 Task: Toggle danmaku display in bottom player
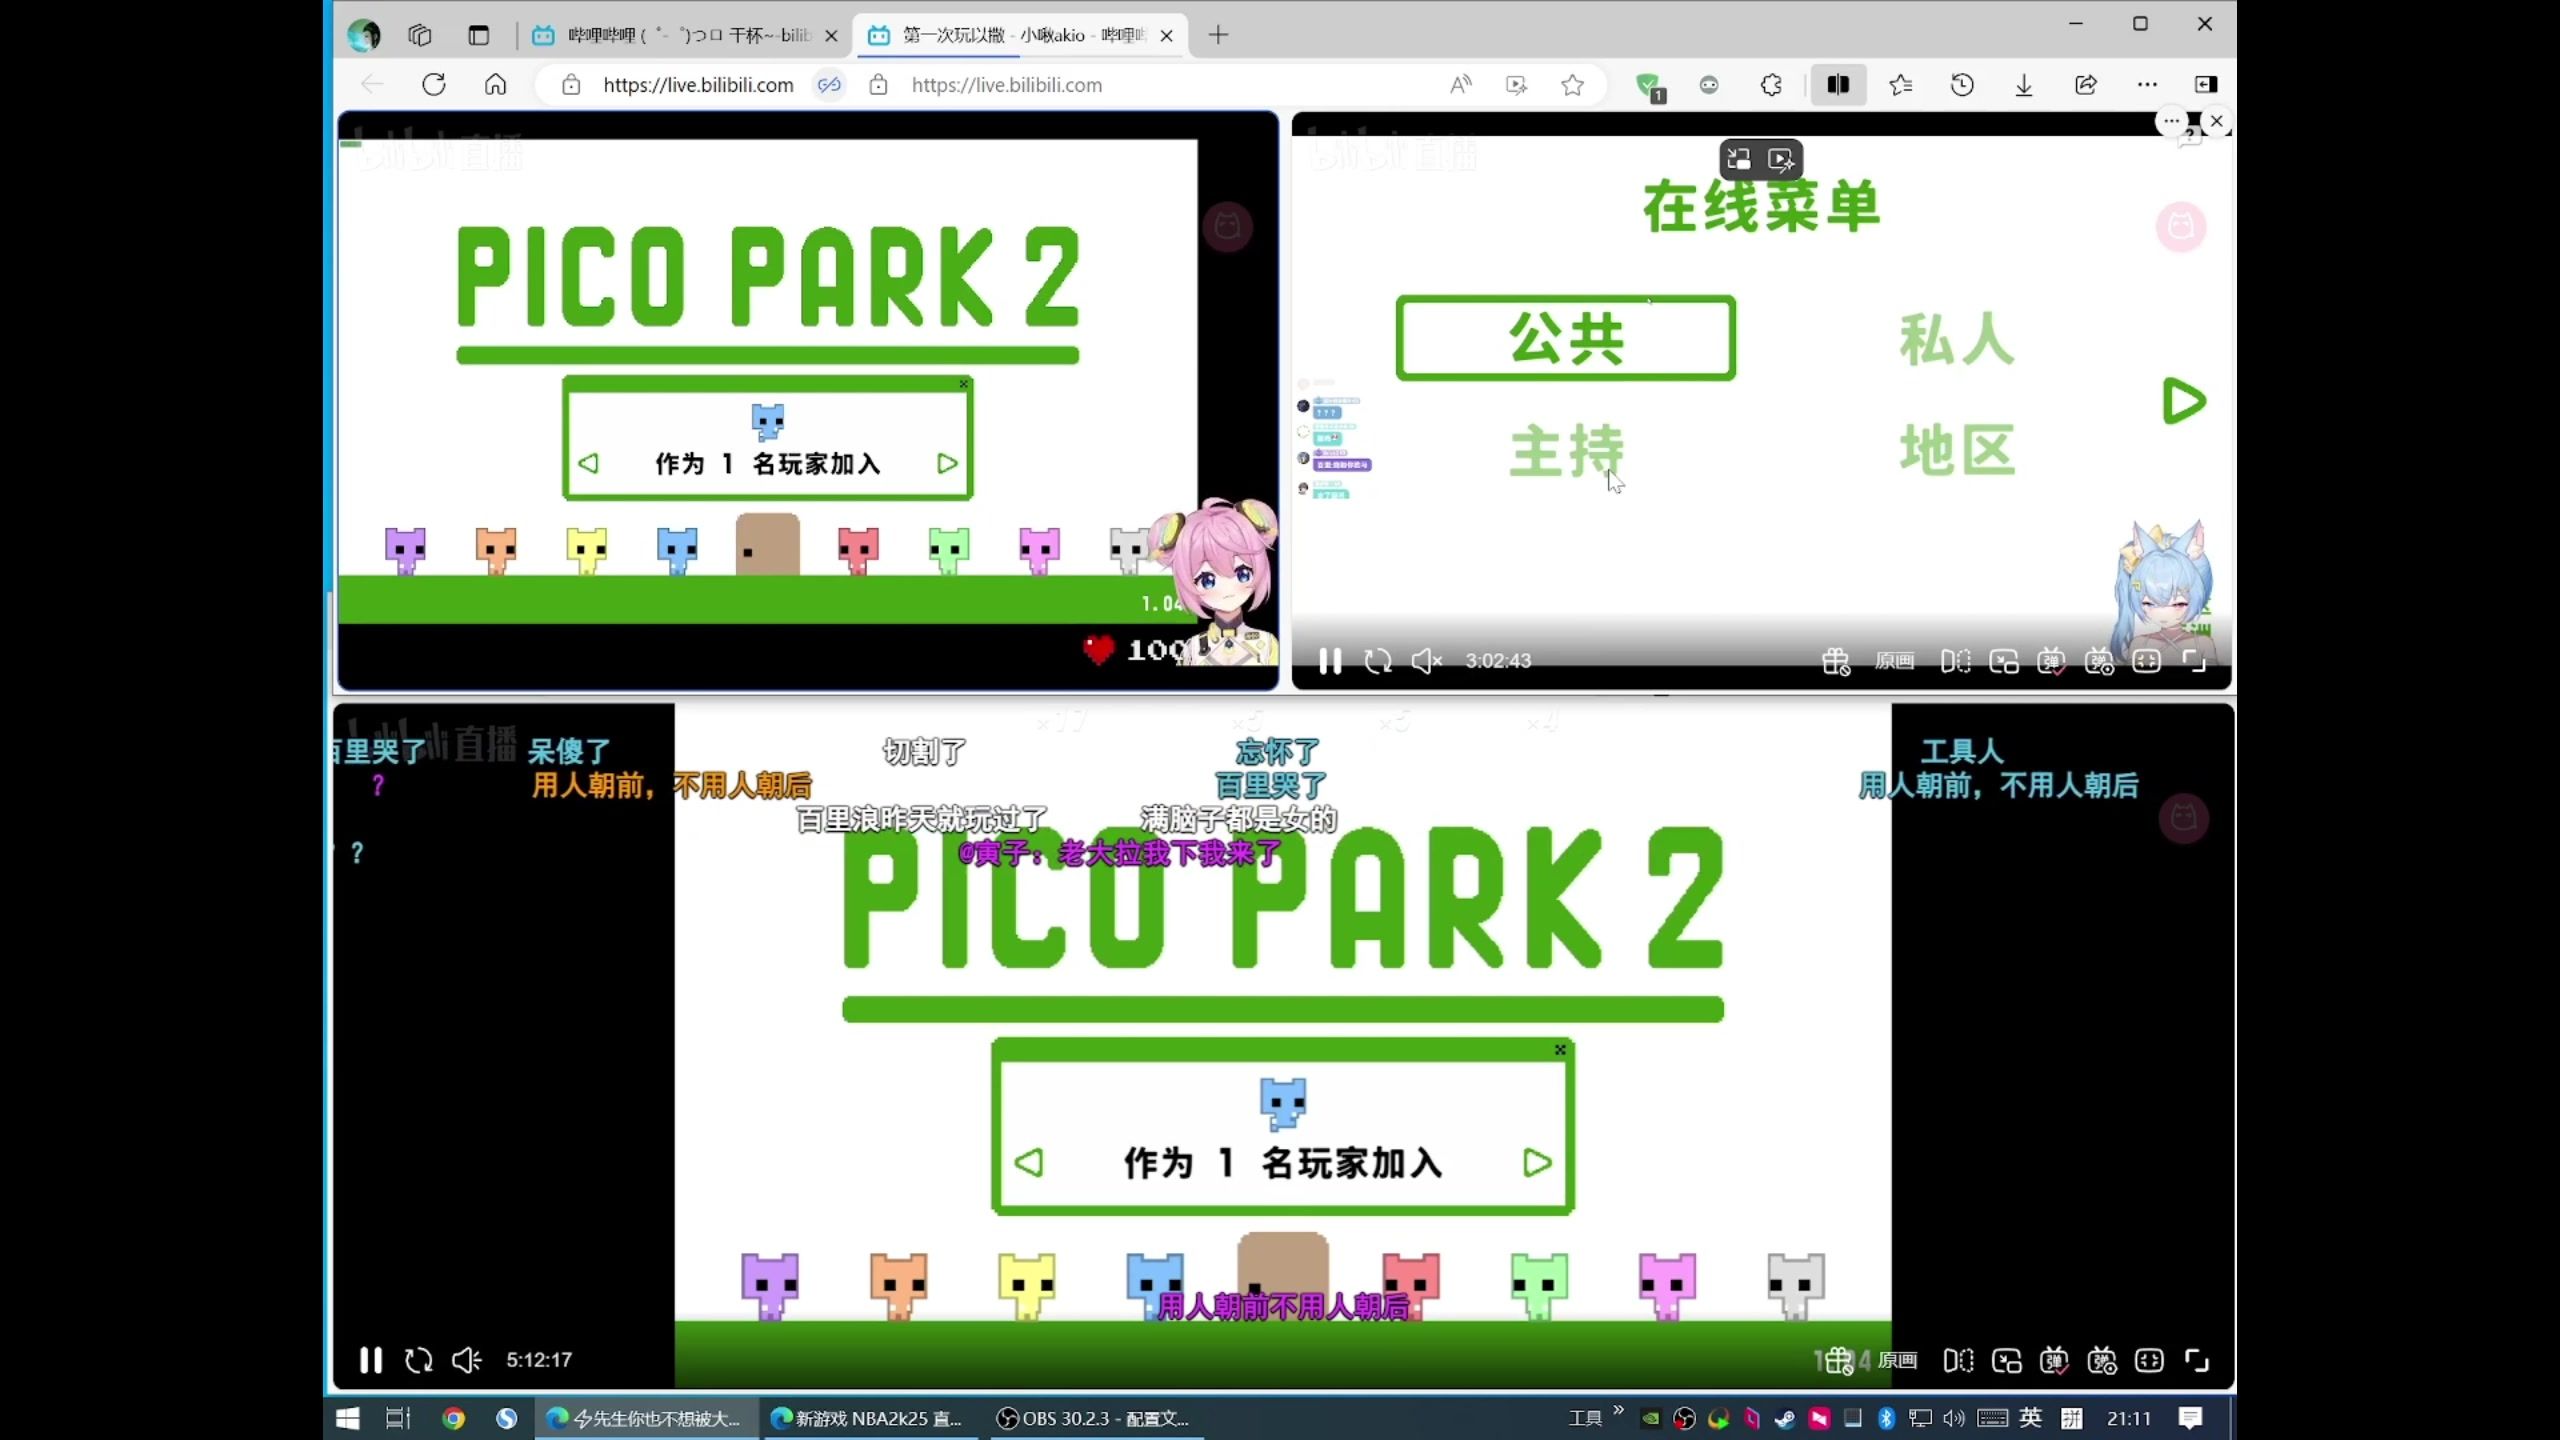pos(2054,1360)
